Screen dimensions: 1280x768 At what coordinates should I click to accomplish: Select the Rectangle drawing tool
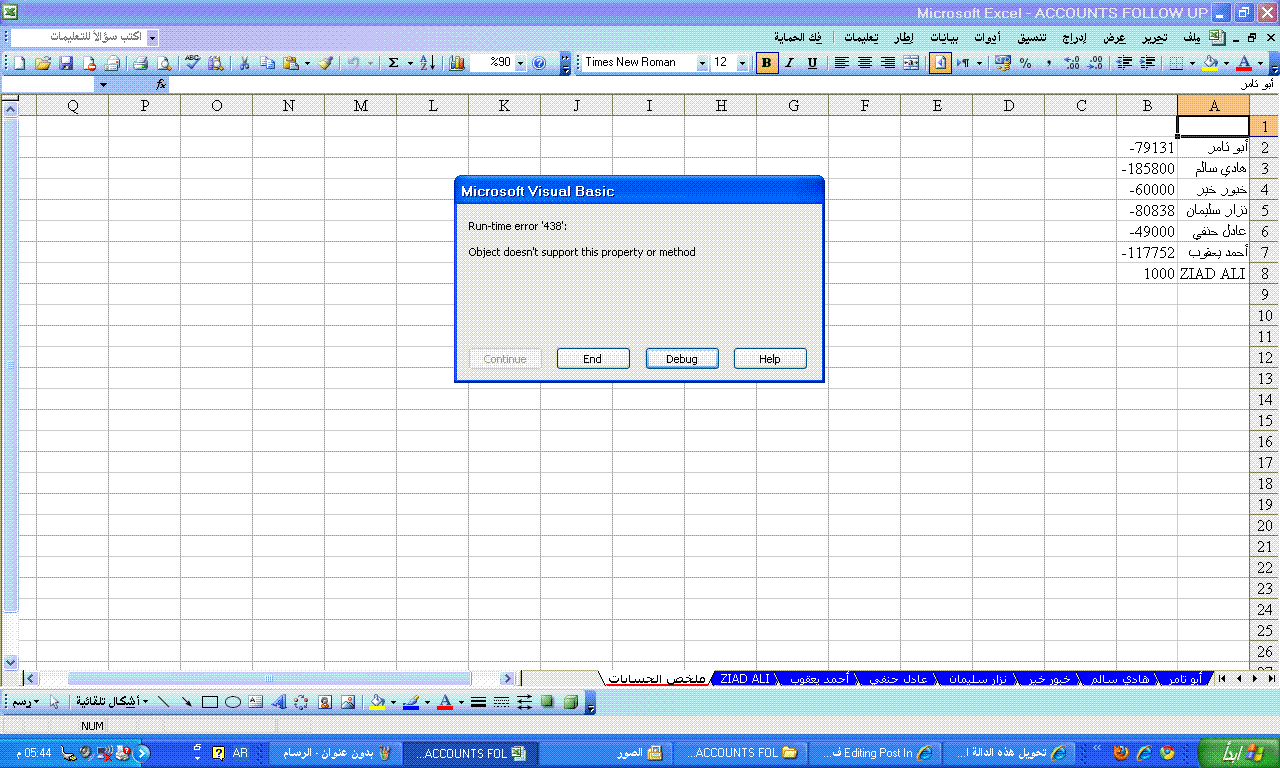210,702
